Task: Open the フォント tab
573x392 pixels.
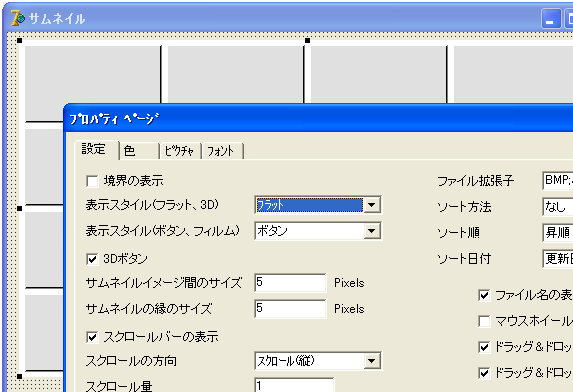Action: (222, 151)
